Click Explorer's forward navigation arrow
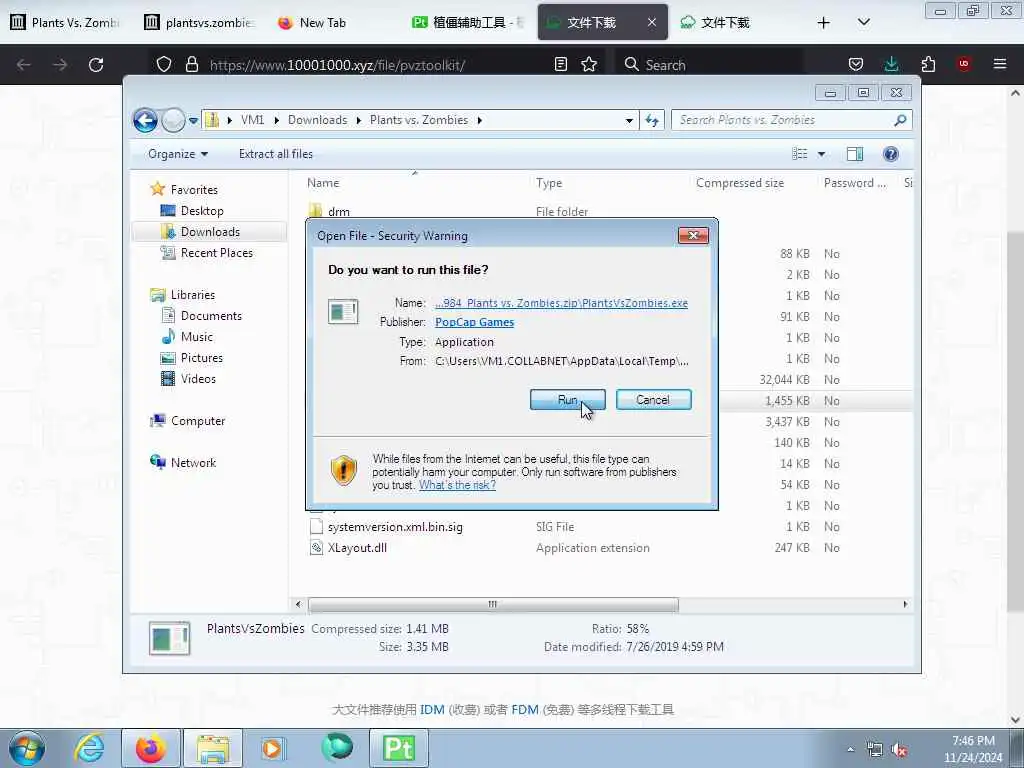Image resolution: width=1024 pixels, height=768 pixels. 173,120
